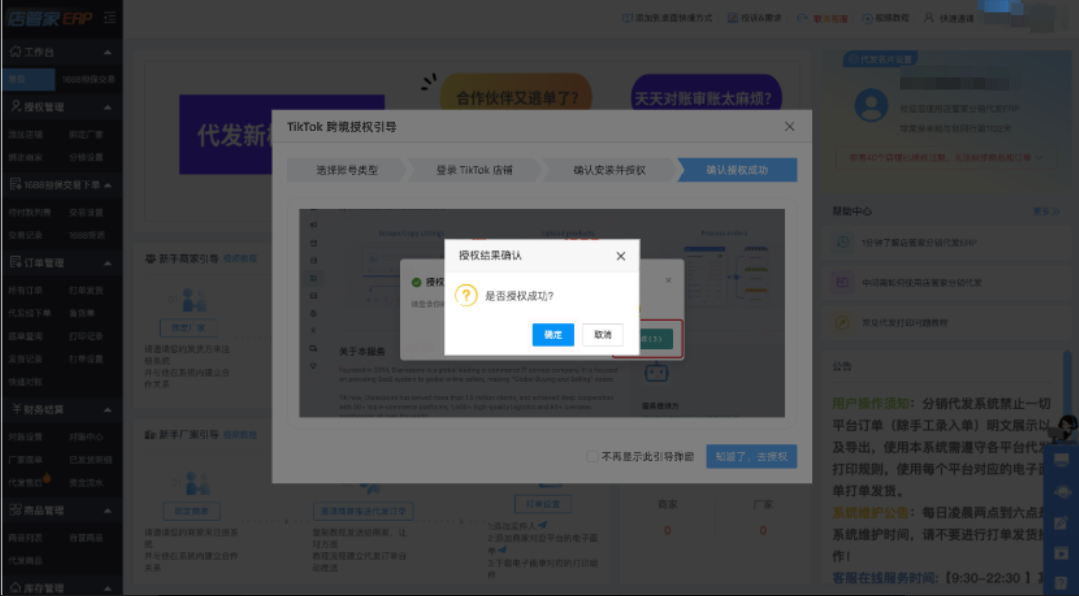1079x596 pixels.
Task: Collapse the 商品管理 sidebar section
Action: click(107, 511)
